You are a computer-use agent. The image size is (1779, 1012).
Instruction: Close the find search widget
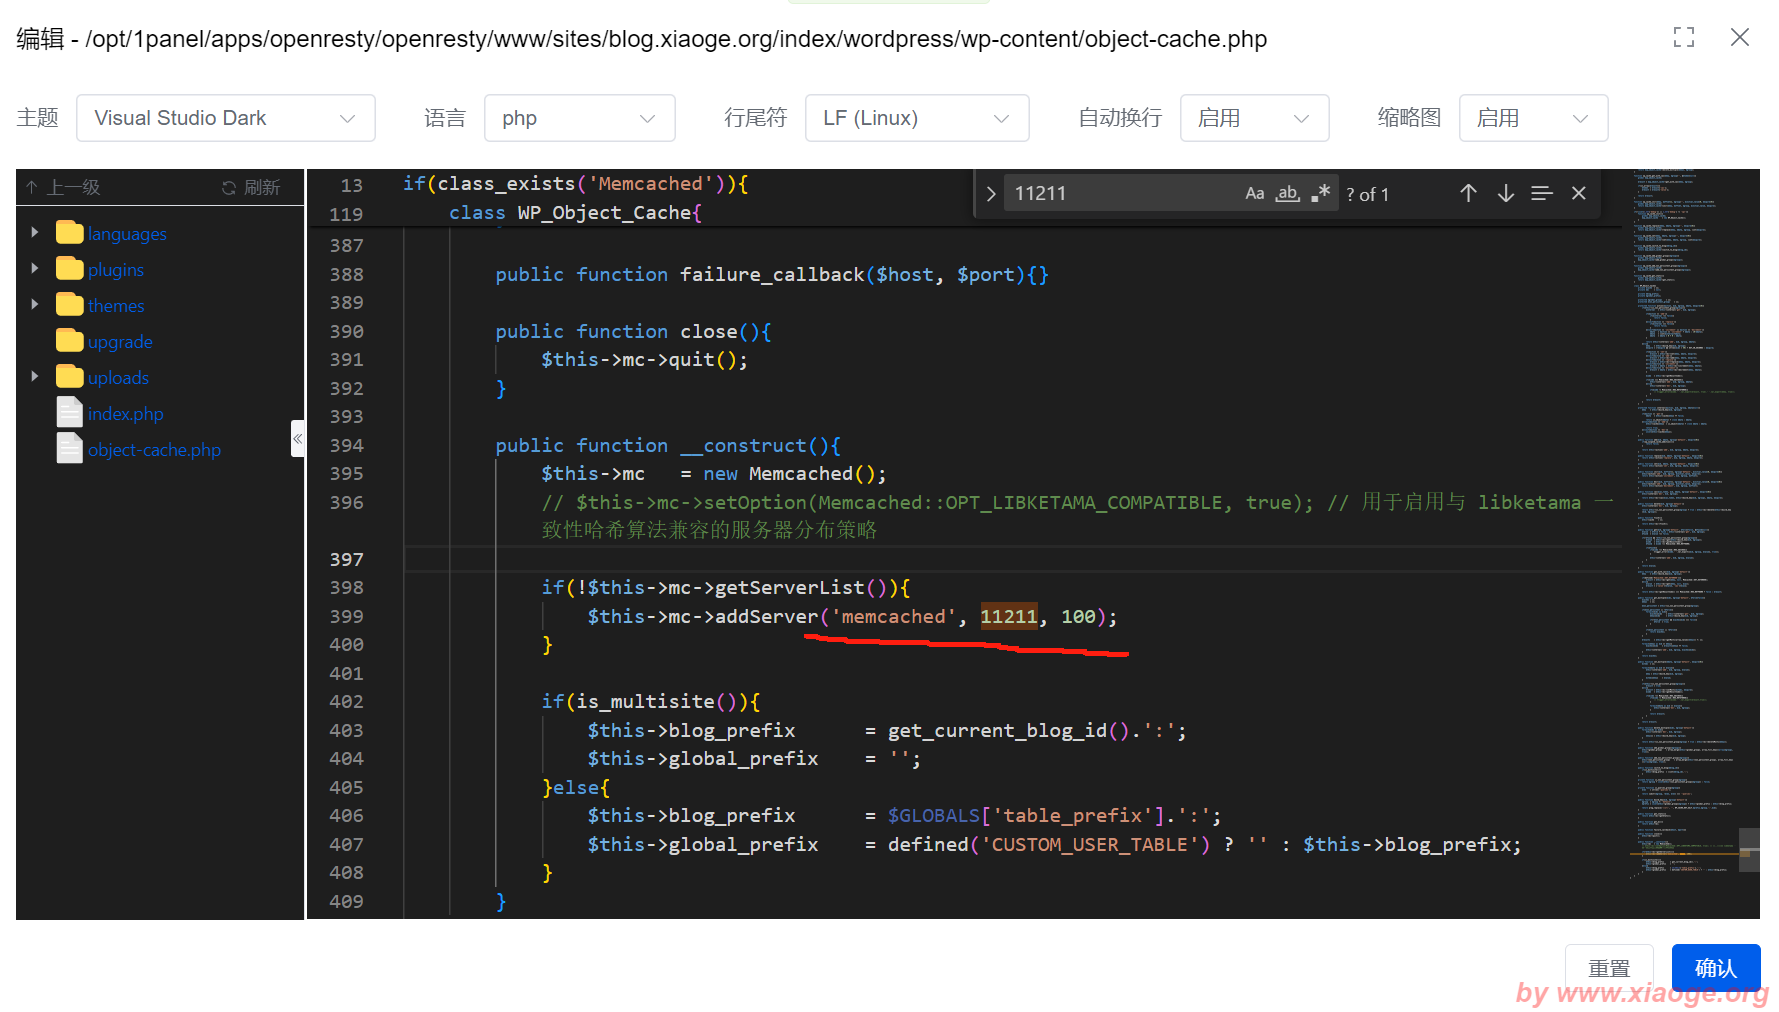pos(1578,194)
